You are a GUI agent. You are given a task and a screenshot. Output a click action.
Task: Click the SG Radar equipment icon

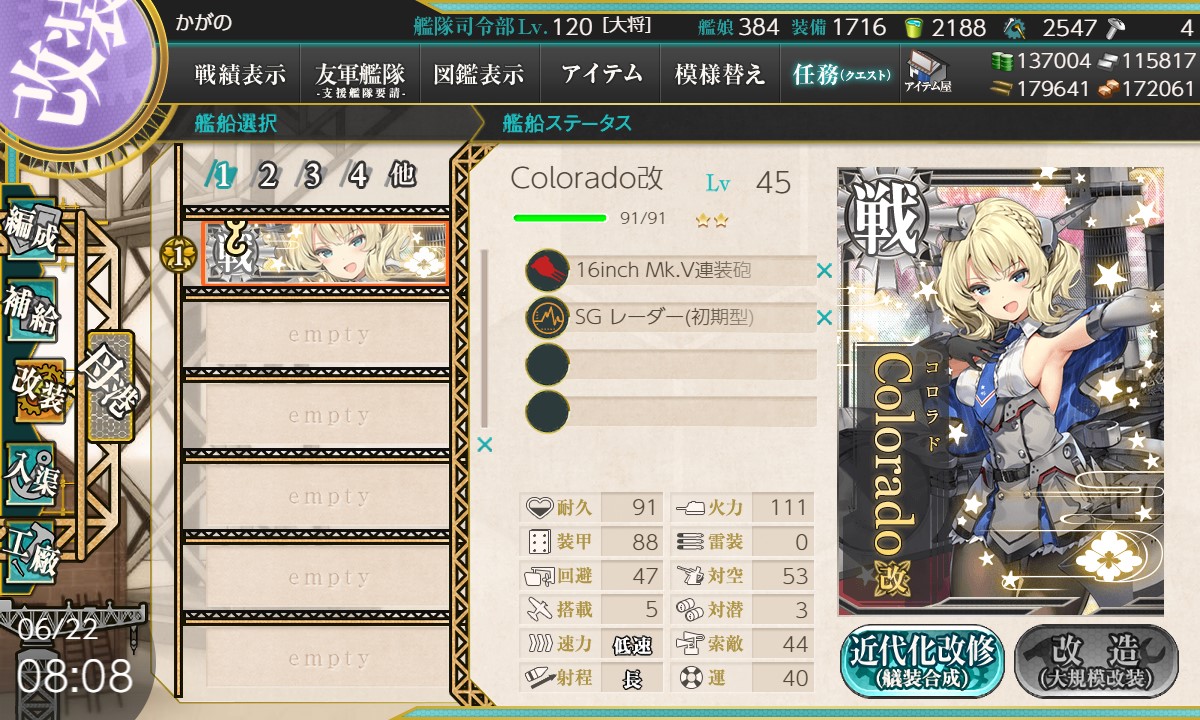pos(547,318)
